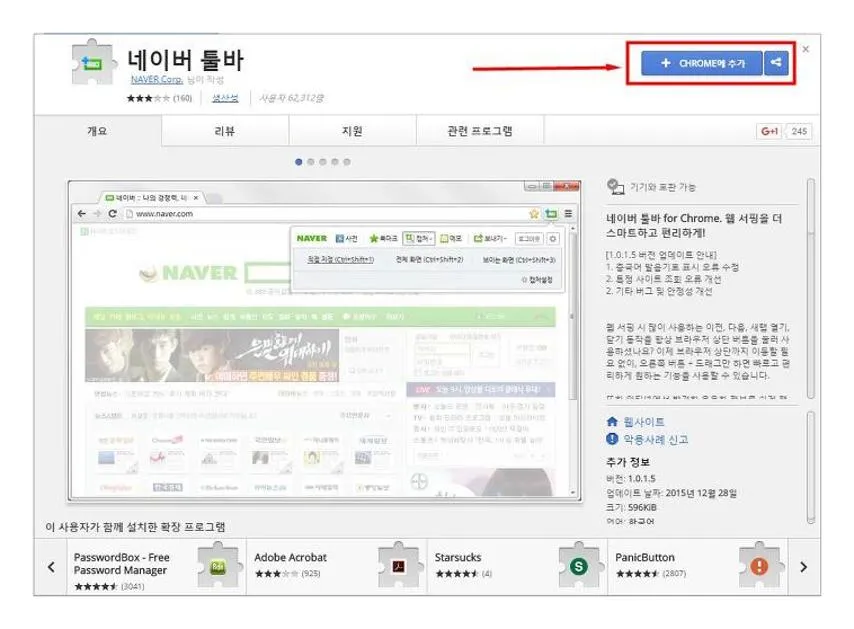The width and height of the screenshot is (854, 629).
Task: Click the PanicButton orange exclamation icon
Action: click(760, 566)
